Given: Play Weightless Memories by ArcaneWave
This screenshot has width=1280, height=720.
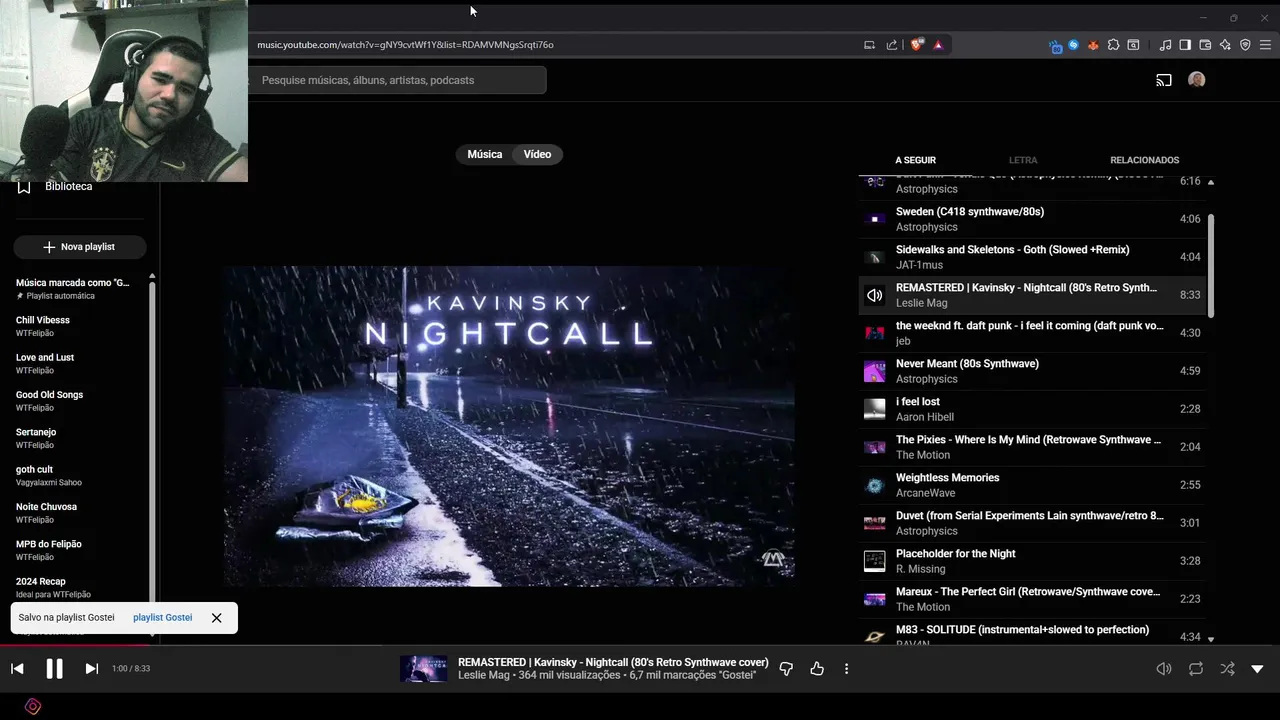Looking at the screenshot, I should [1032, 485].
